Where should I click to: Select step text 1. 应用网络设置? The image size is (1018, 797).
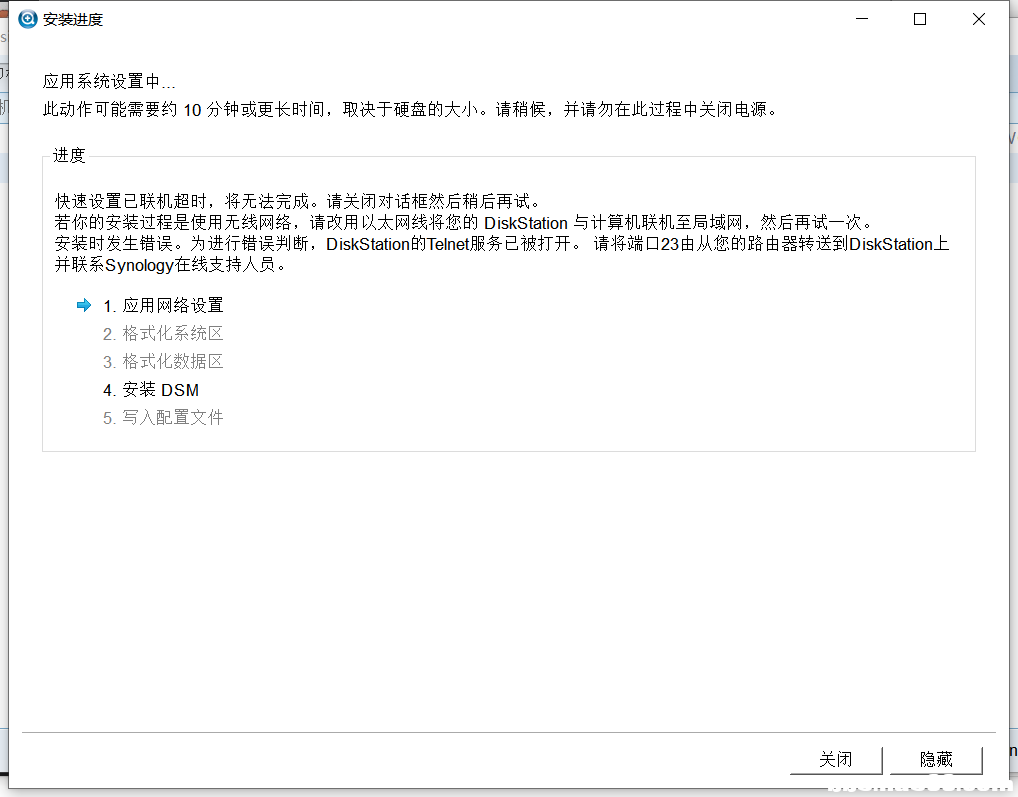point(163,305)
